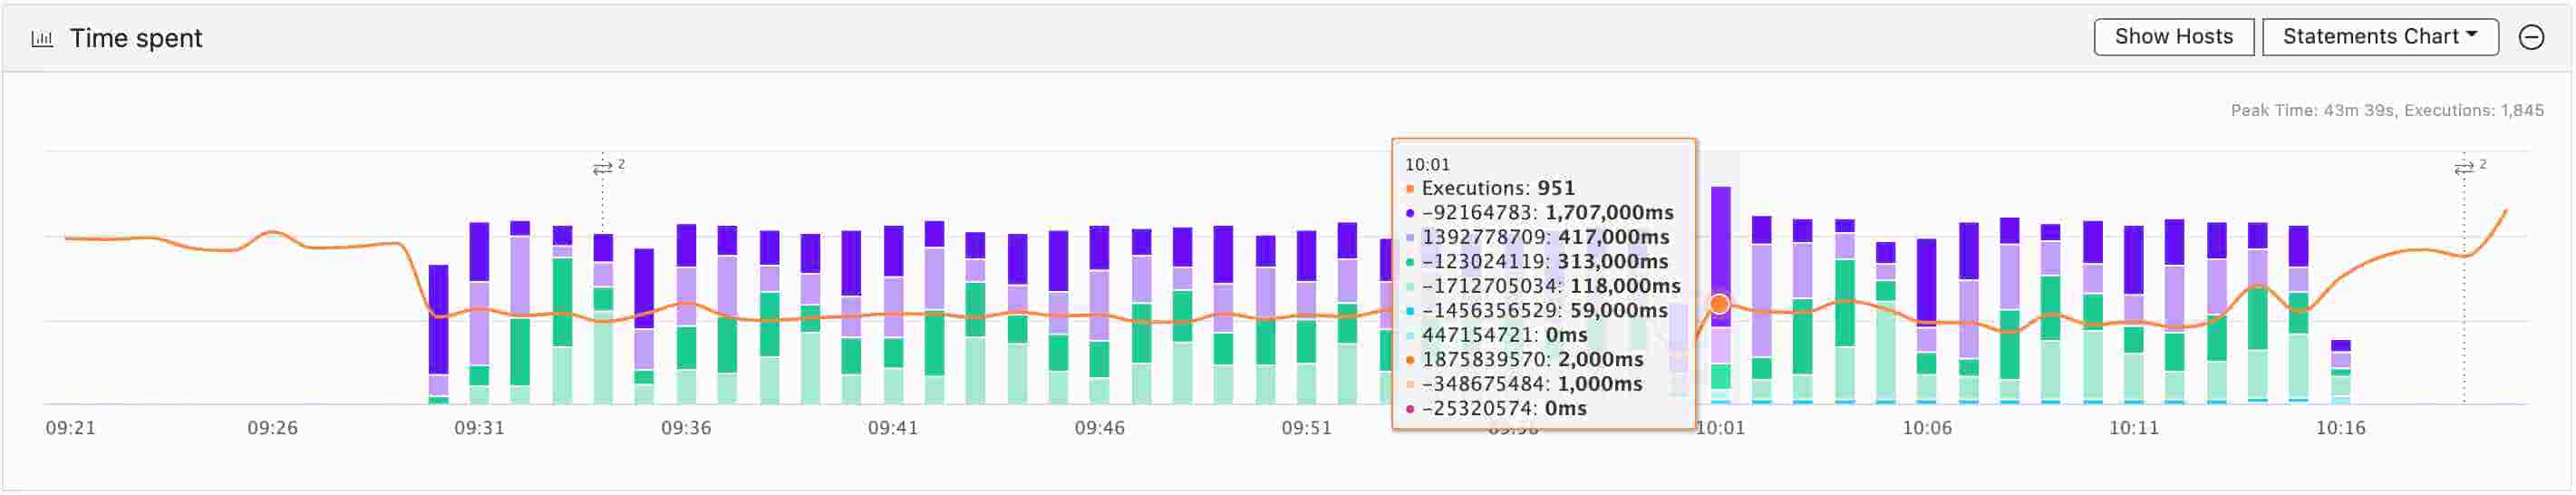Click the -1456356529 tooltip entry
The height and width of the screenshot is (495, 2576).
1536,311
